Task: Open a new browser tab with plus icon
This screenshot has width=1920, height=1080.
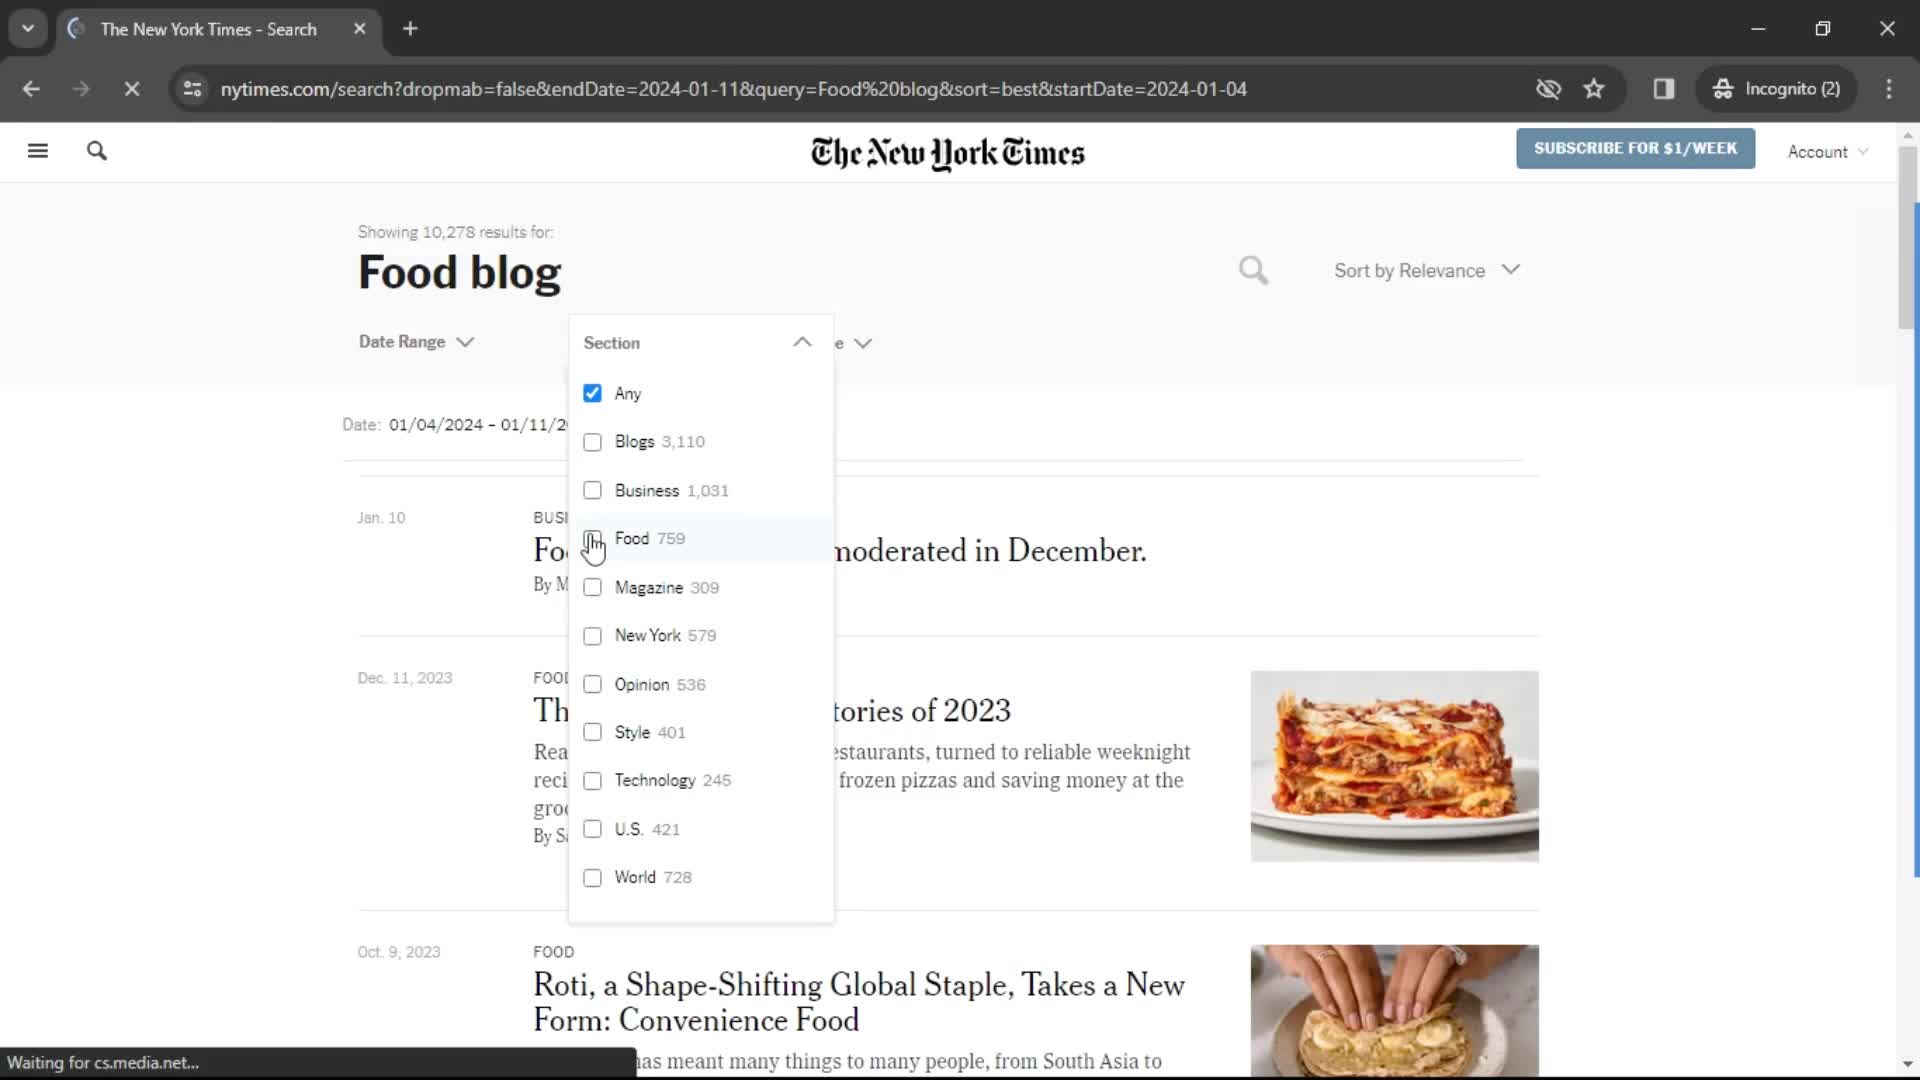Action: [x=410, y=29]
